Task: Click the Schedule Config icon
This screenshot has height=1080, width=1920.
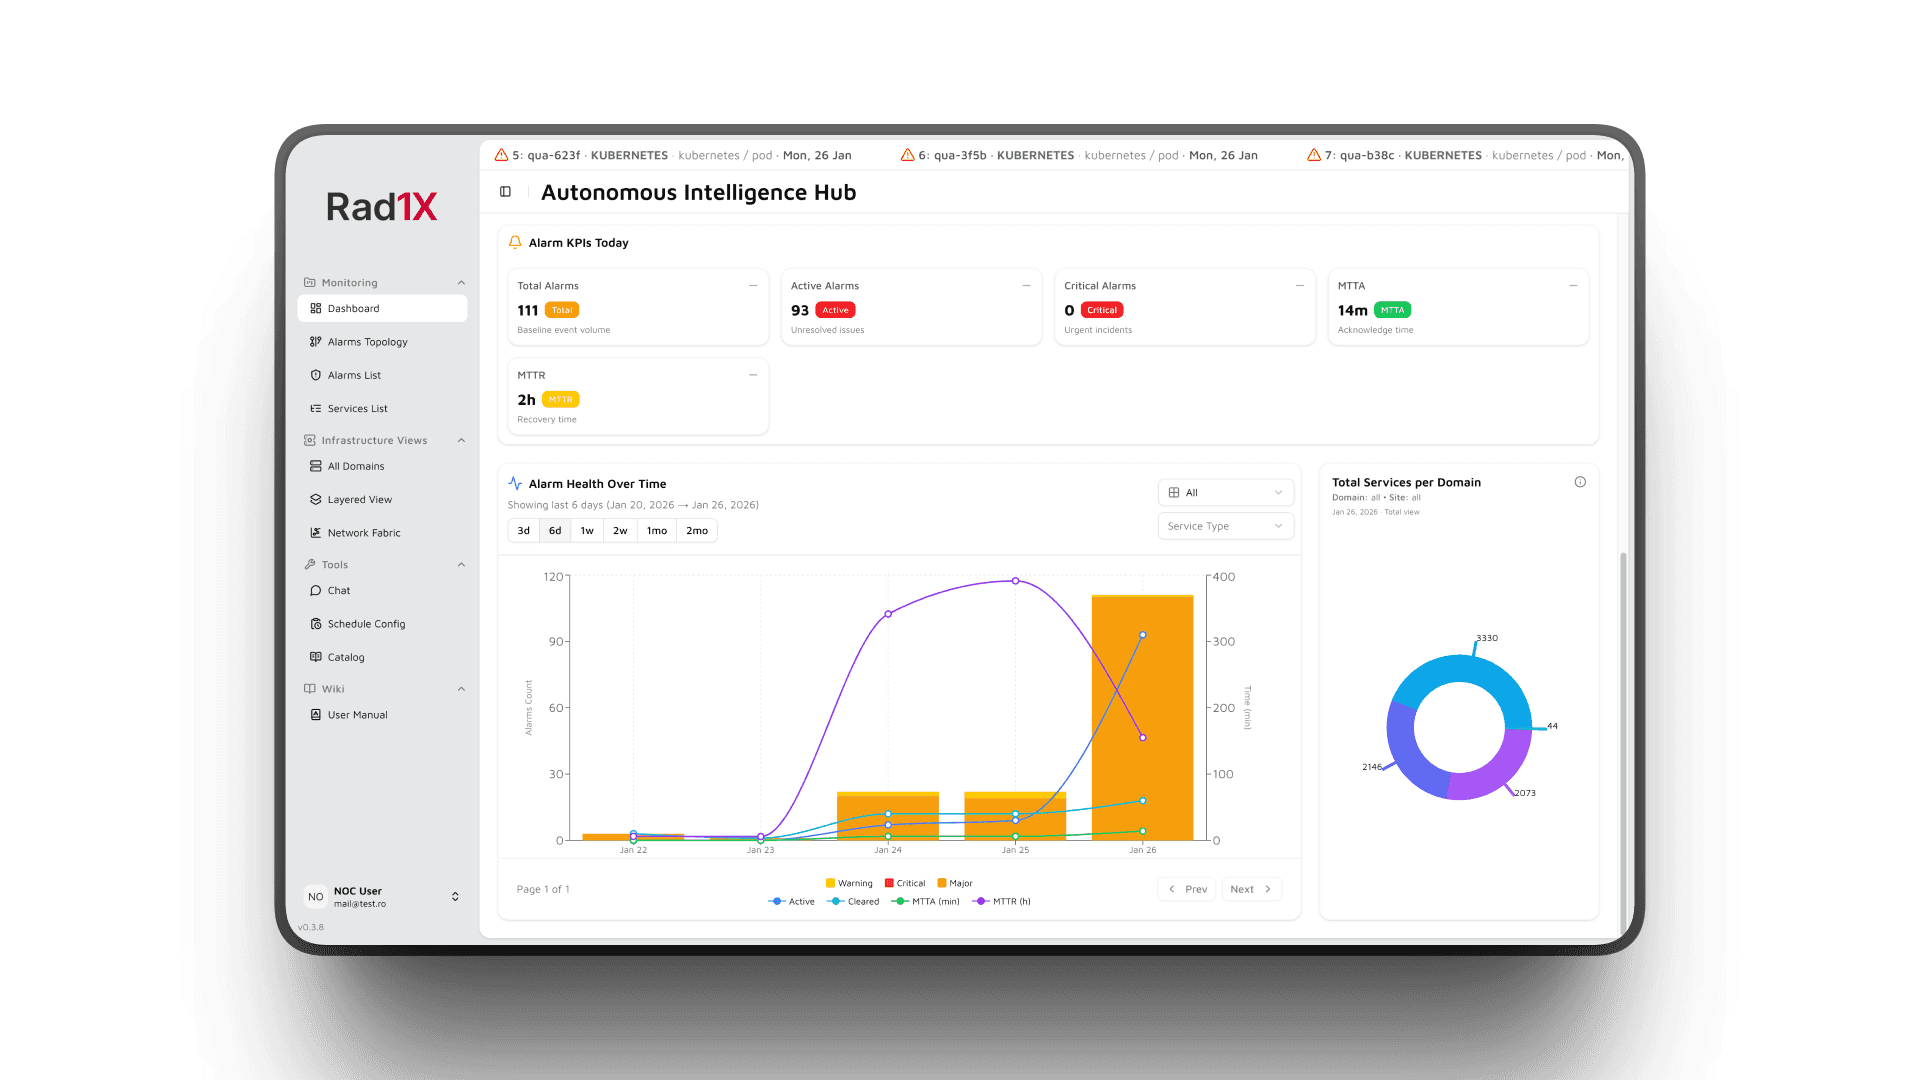Action: click(316, 624)
